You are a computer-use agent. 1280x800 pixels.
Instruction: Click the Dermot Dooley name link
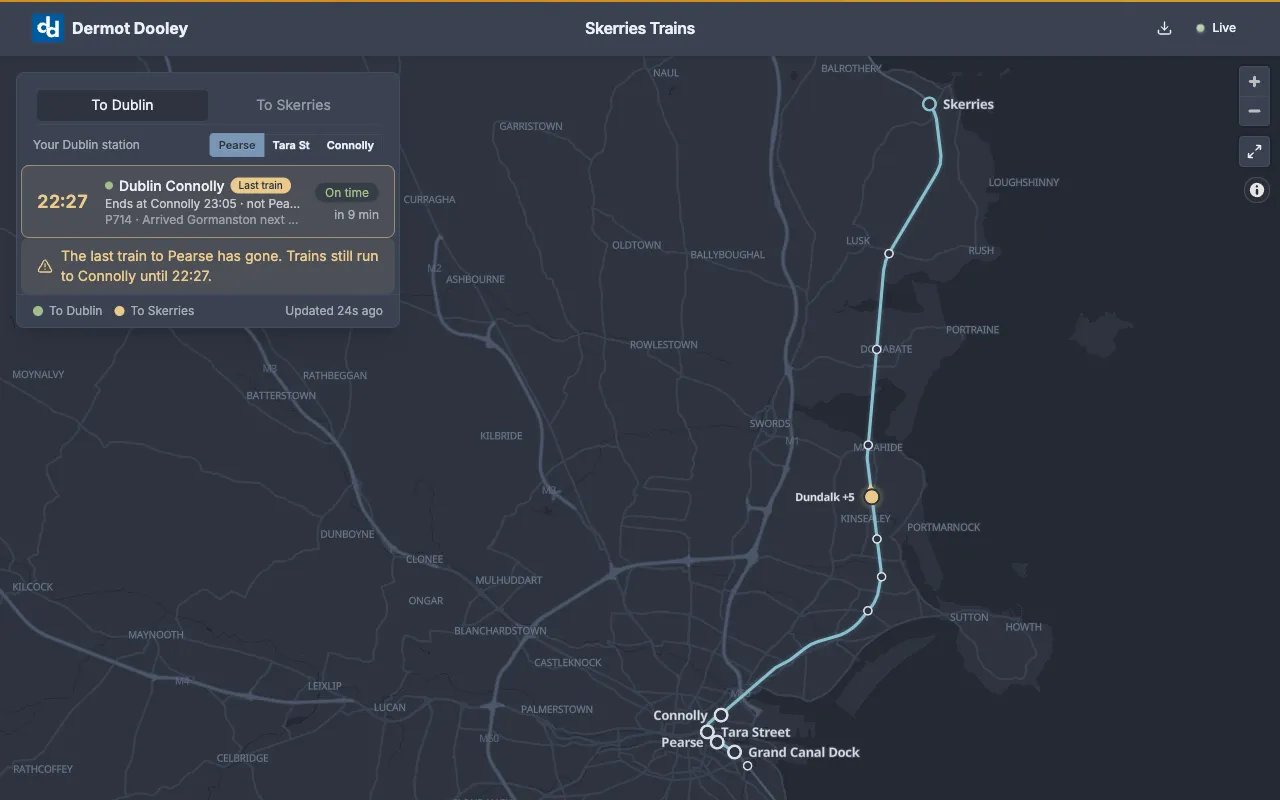tap(130, 28)
